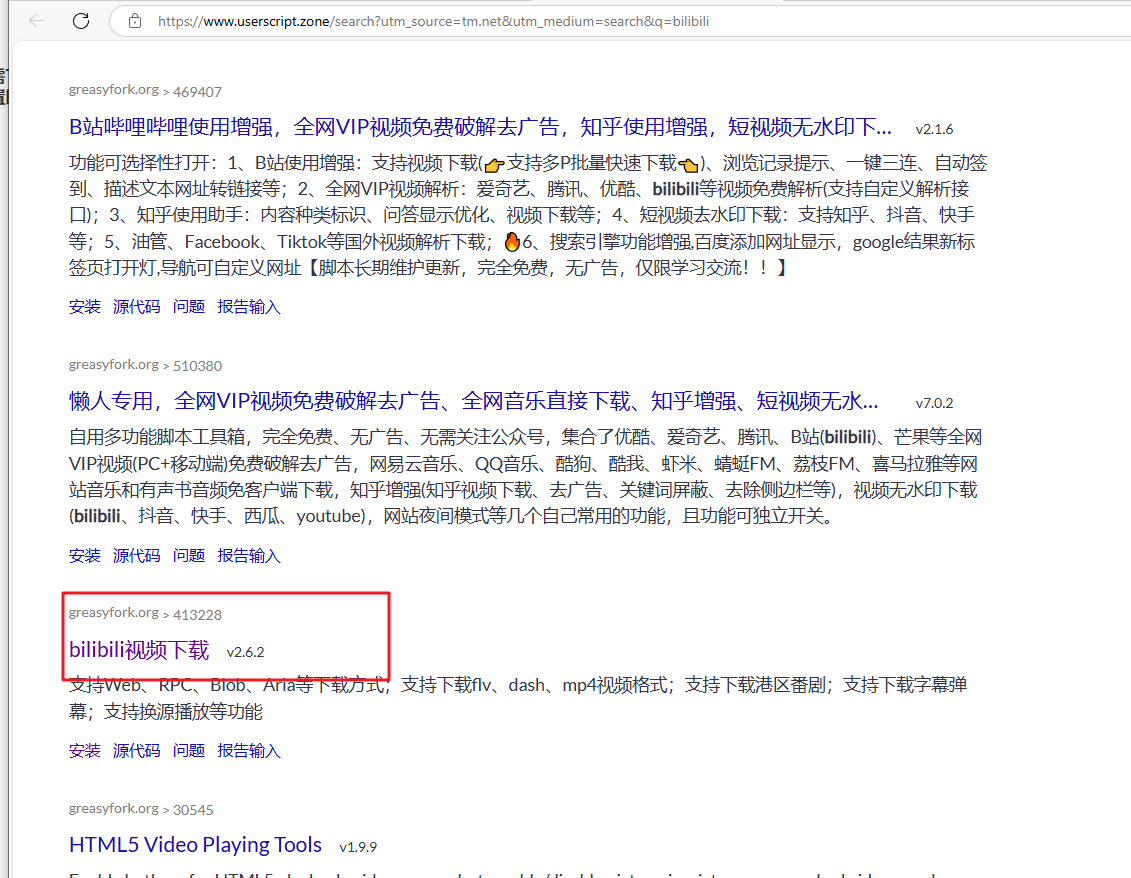The image size is (1131, 878).
Task: Click 安装 under the B站哔哩哔哩使用增强 script
Action: 84,307
